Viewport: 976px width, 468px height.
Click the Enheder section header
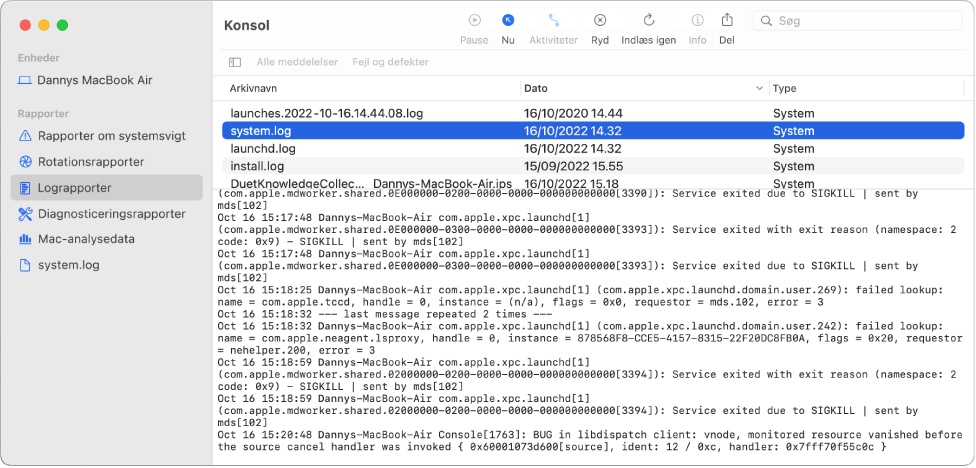click(39, 58)
